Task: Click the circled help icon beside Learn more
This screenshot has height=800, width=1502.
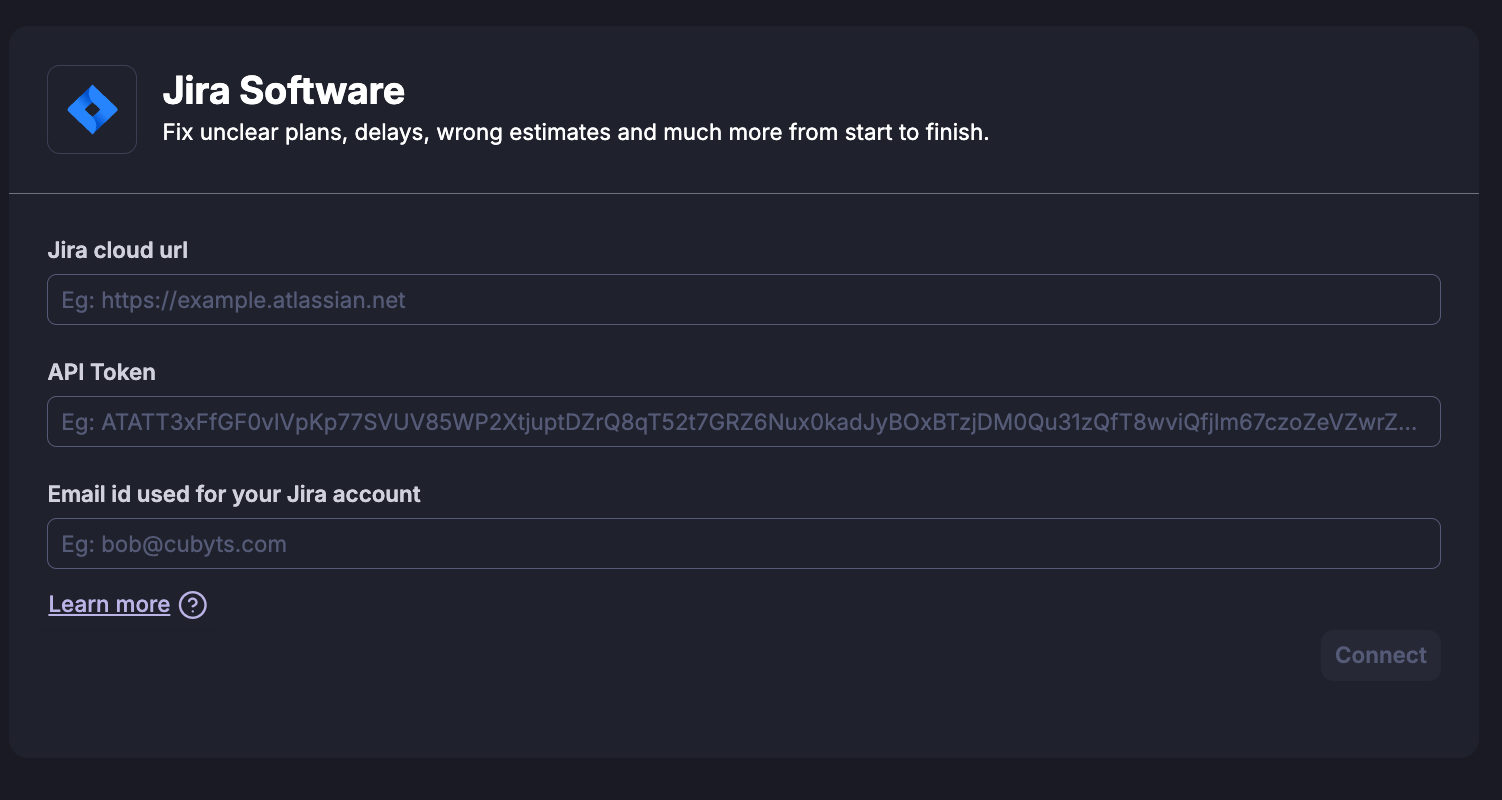Action: pos(192,605)
